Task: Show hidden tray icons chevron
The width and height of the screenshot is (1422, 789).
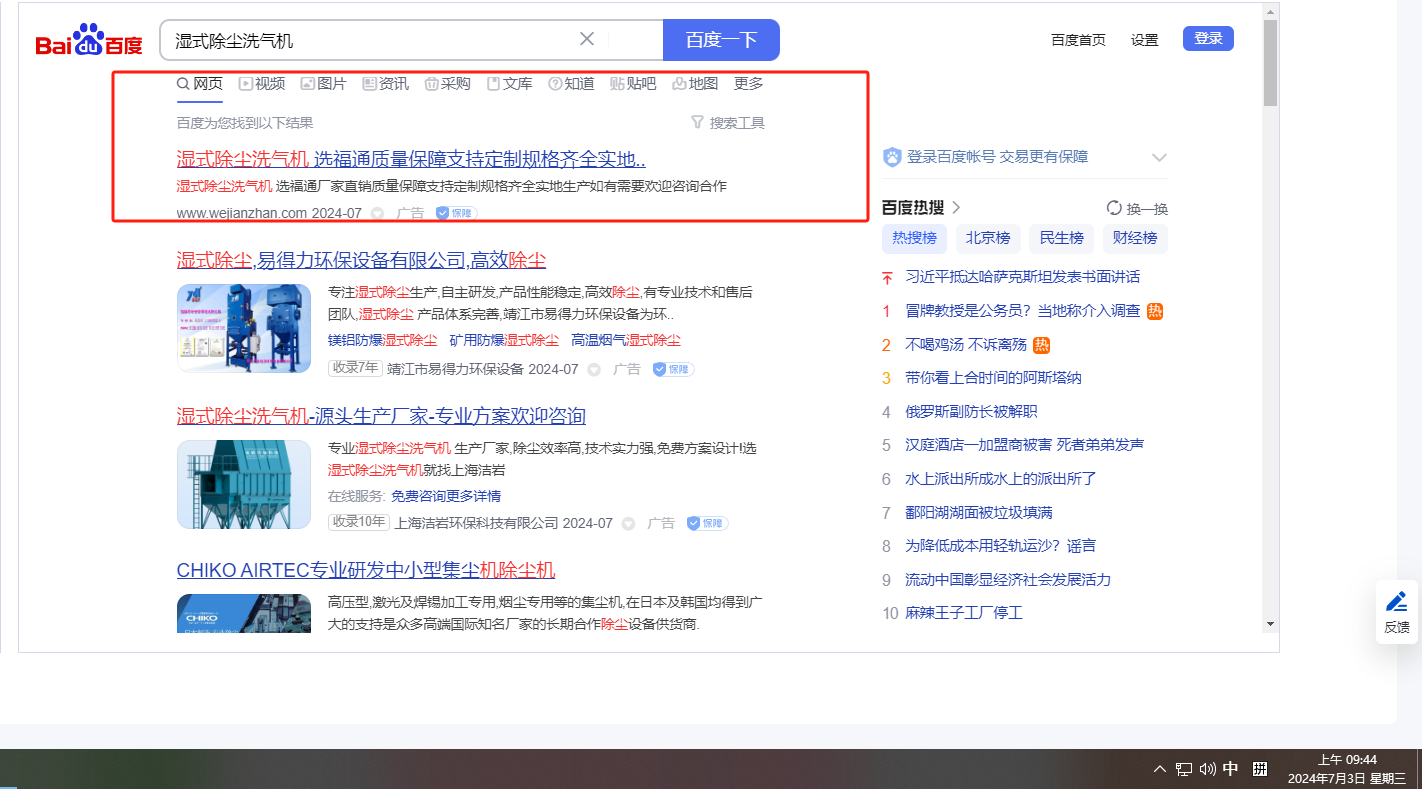Action: [1160, 769]
